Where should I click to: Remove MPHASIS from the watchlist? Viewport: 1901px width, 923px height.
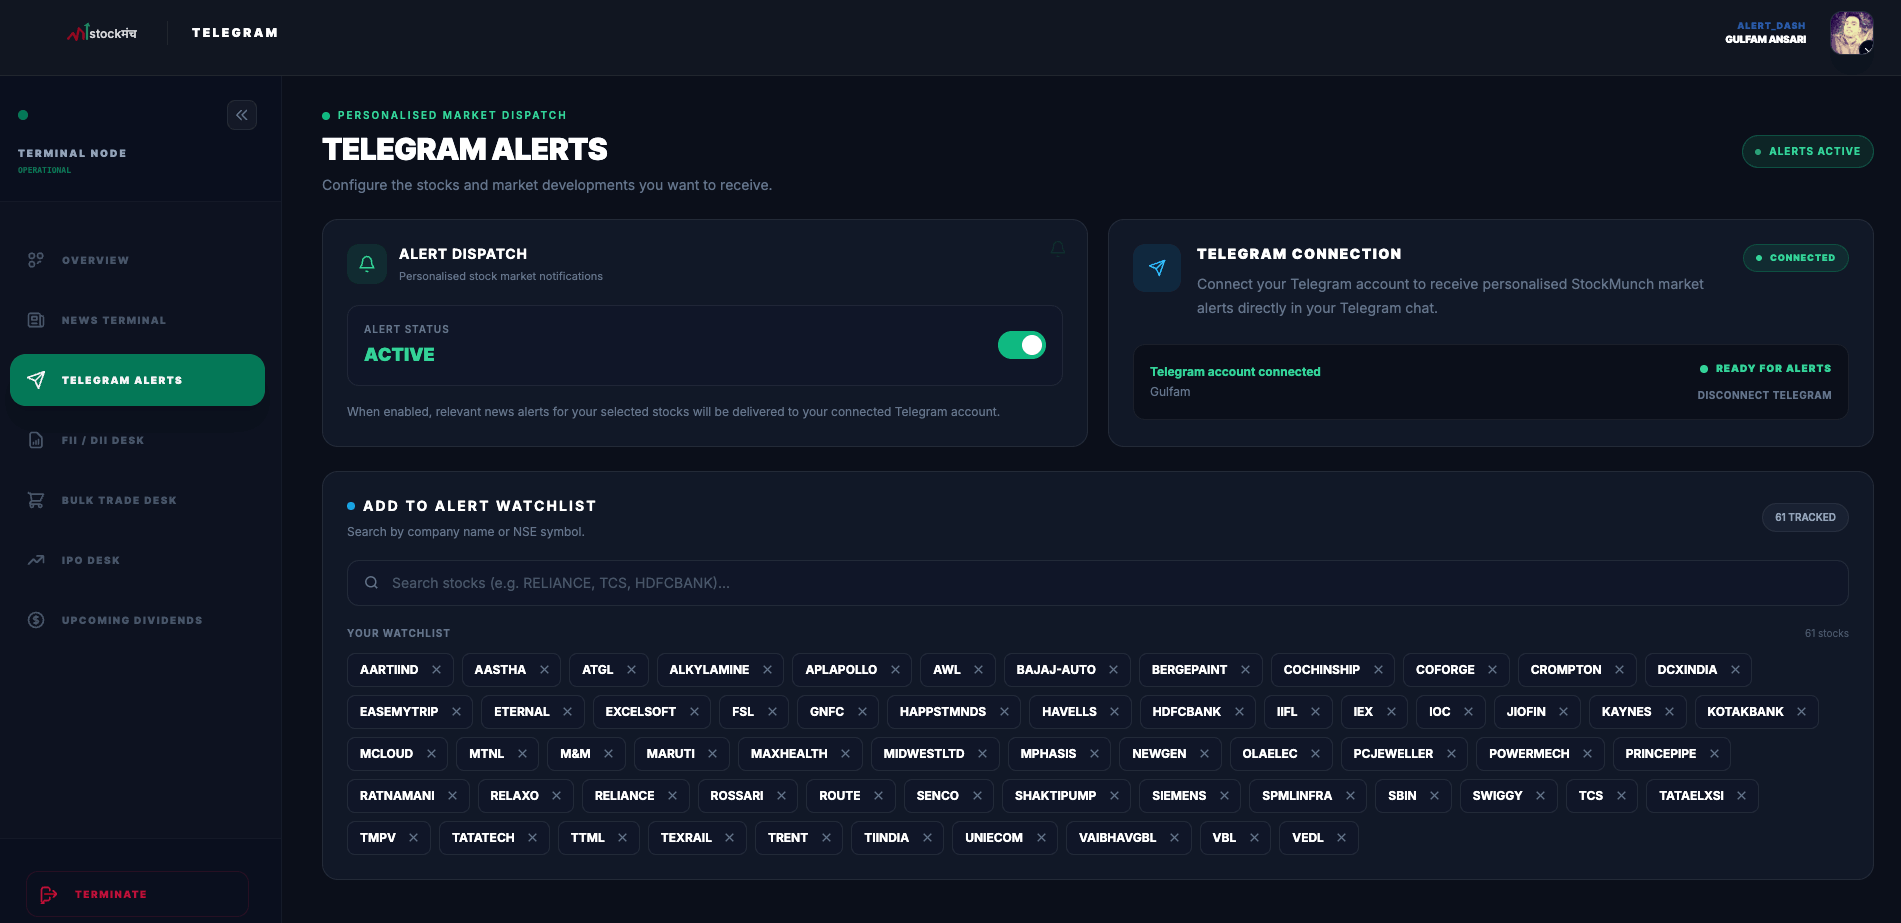(1094, 754)
